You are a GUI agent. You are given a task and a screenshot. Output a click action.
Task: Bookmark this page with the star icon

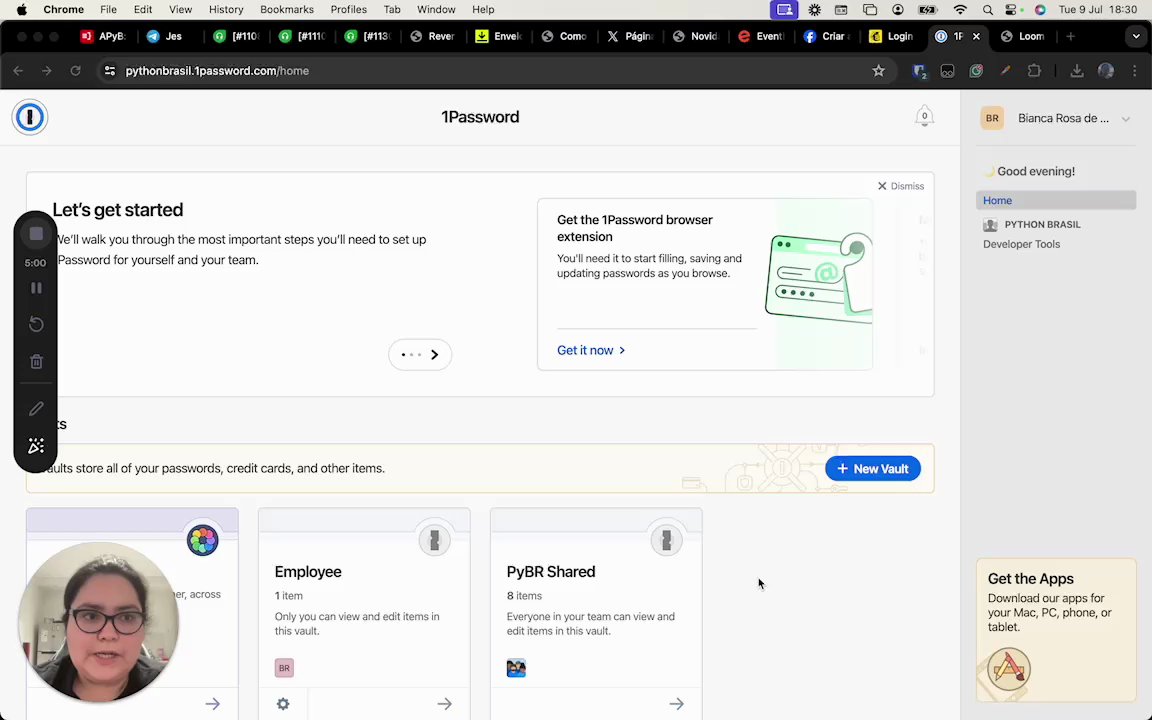click(x=879, y=71)
